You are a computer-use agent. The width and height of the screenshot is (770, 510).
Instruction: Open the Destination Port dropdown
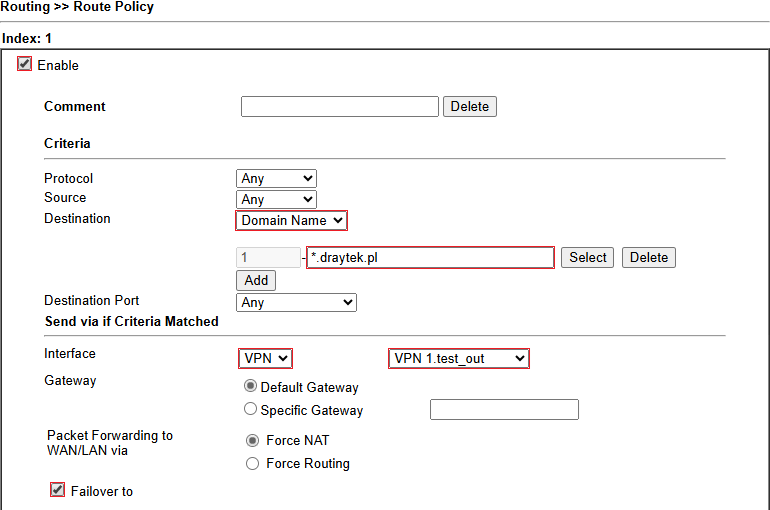coord(297,302)
